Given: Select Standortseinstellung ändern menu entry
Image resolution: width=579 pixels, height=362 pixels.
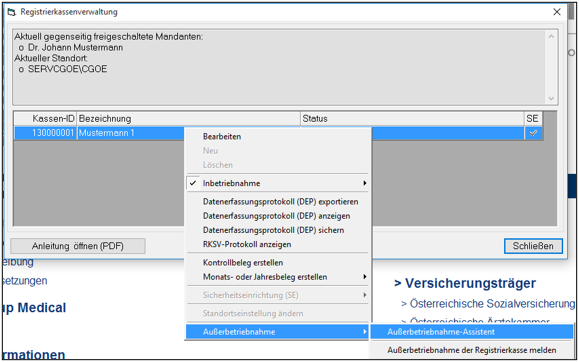Looking at the screenshot, I should [253, 313].
